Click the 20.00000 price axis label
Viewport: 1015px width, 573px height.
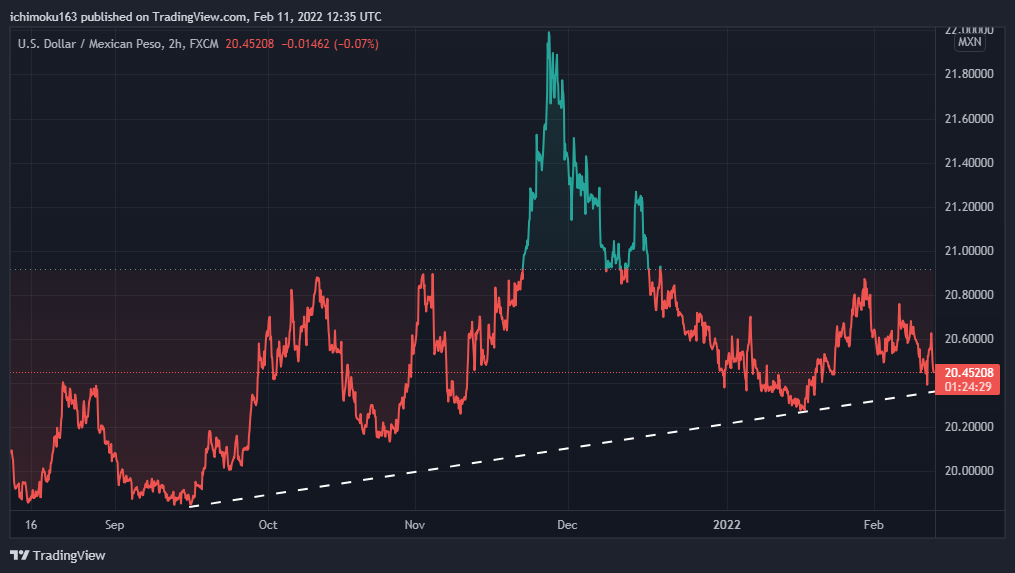pos(969,471)
